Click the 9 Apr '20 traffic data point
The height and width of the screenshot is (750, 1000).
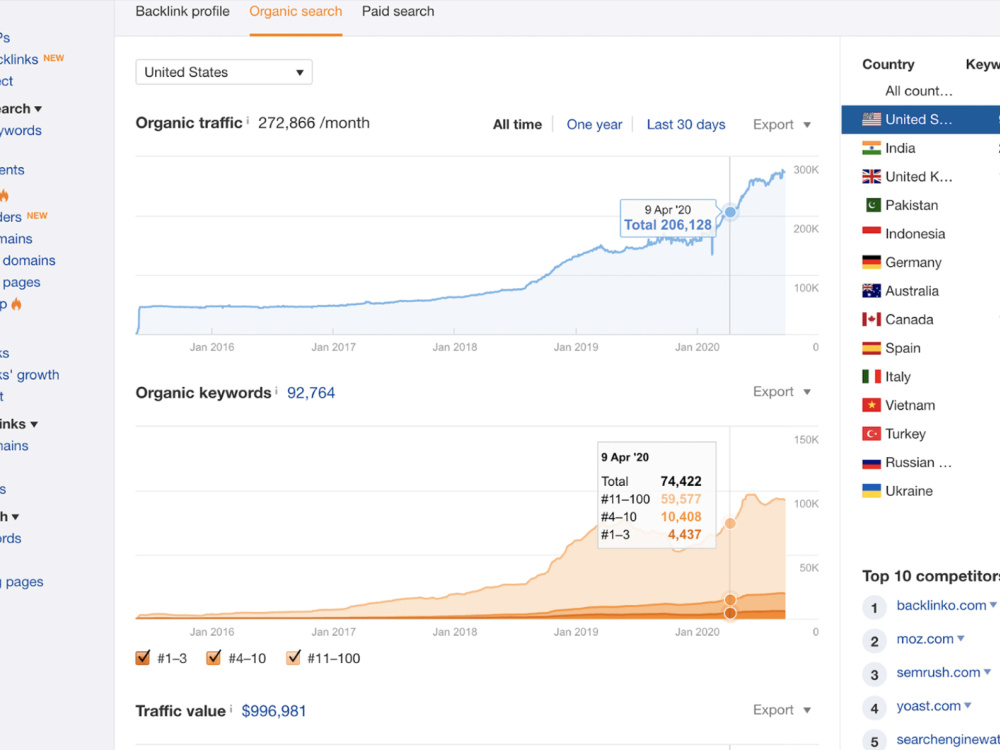(730, 212)
